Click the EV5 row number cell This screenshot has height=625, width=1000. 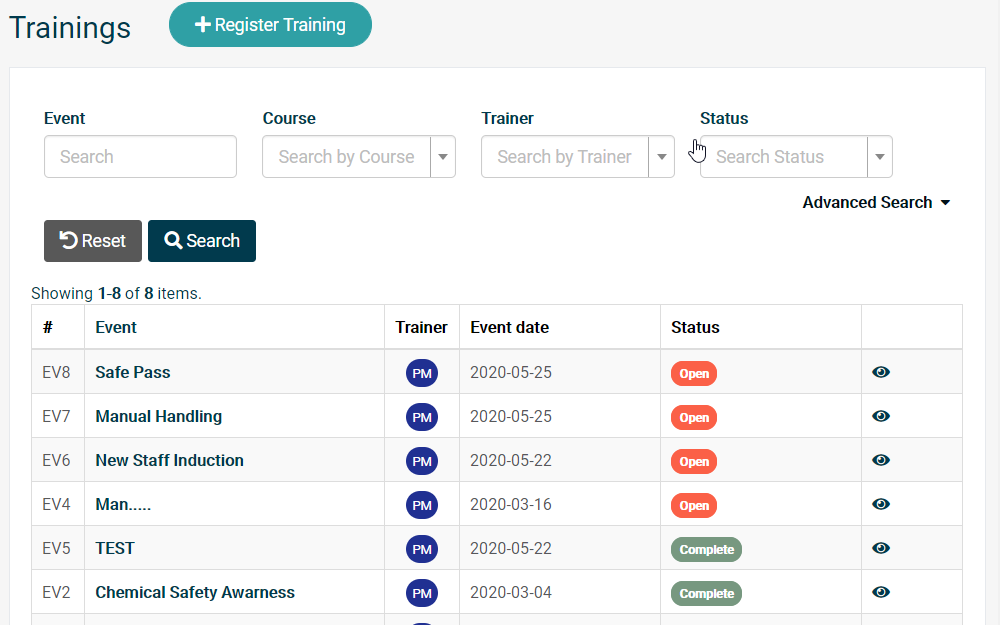[x=56, y=548]
